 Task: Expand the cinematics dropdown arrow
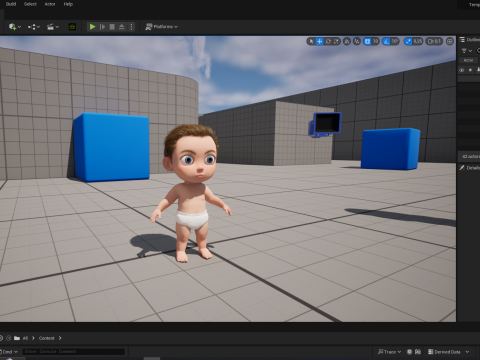[x=57, y=27]
